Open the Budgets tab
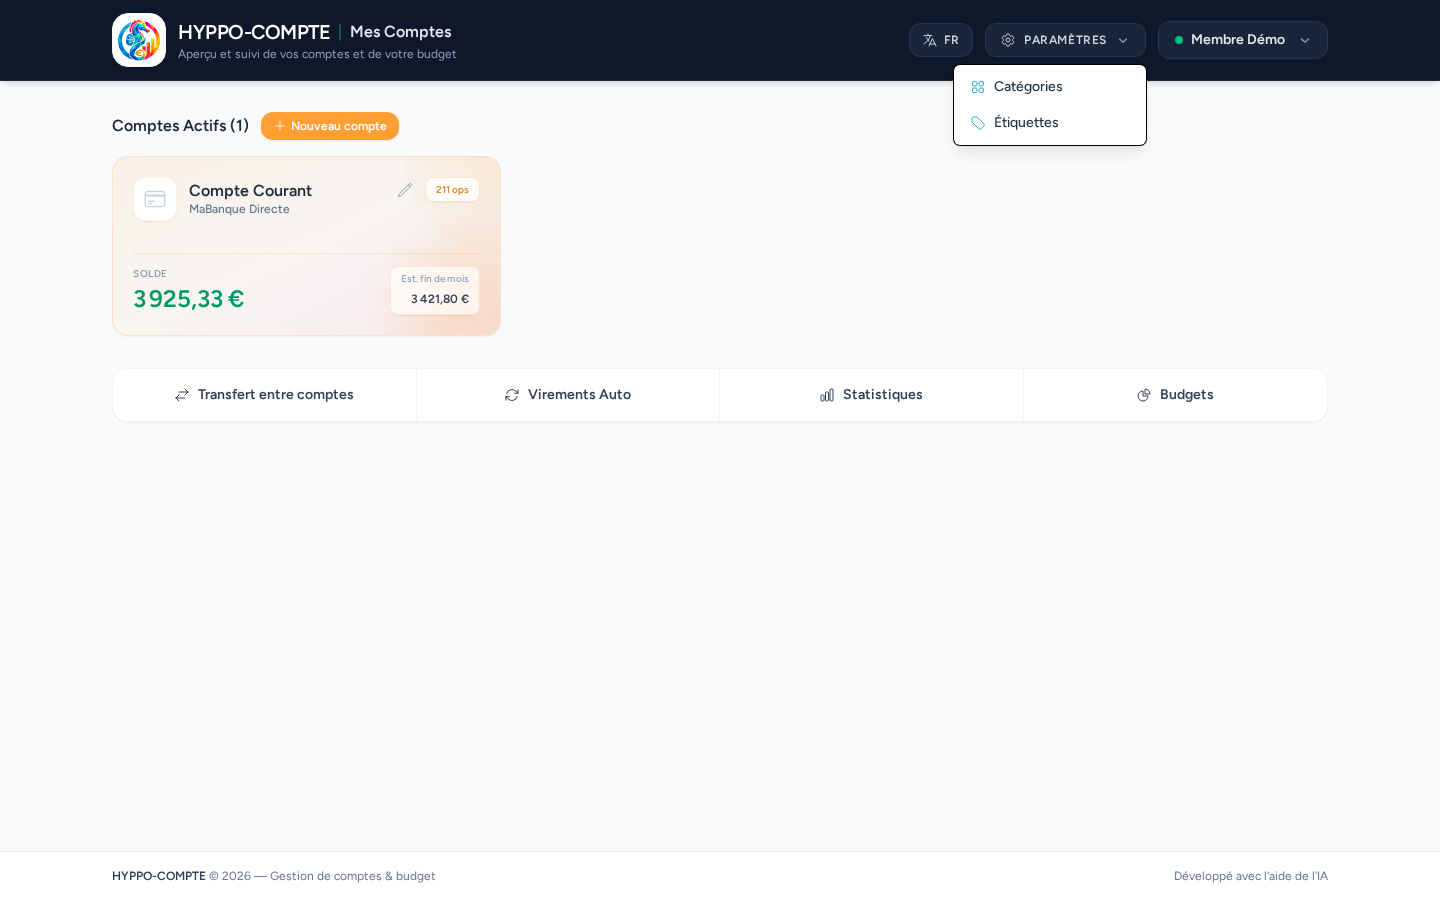Screen dimensions: 1440x900 (x=1175, y=395)
